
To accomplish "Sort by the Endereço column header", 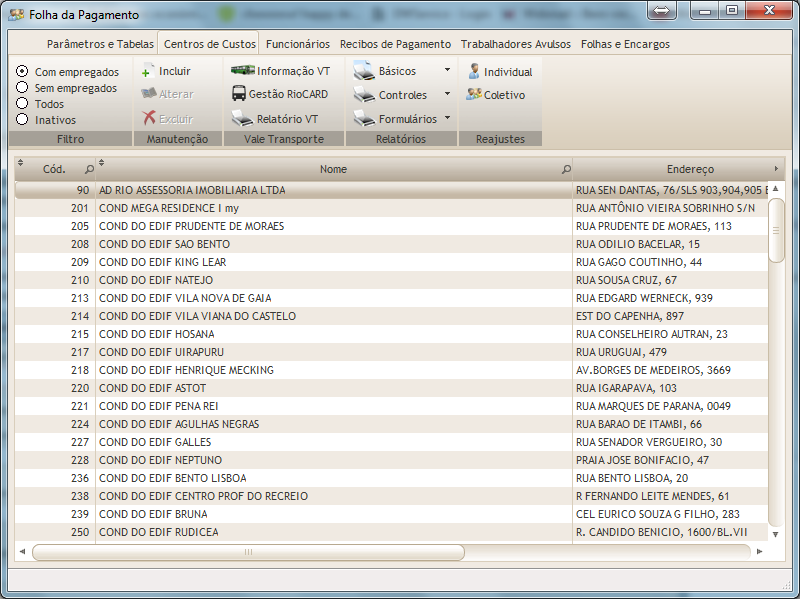I will 690,169.
